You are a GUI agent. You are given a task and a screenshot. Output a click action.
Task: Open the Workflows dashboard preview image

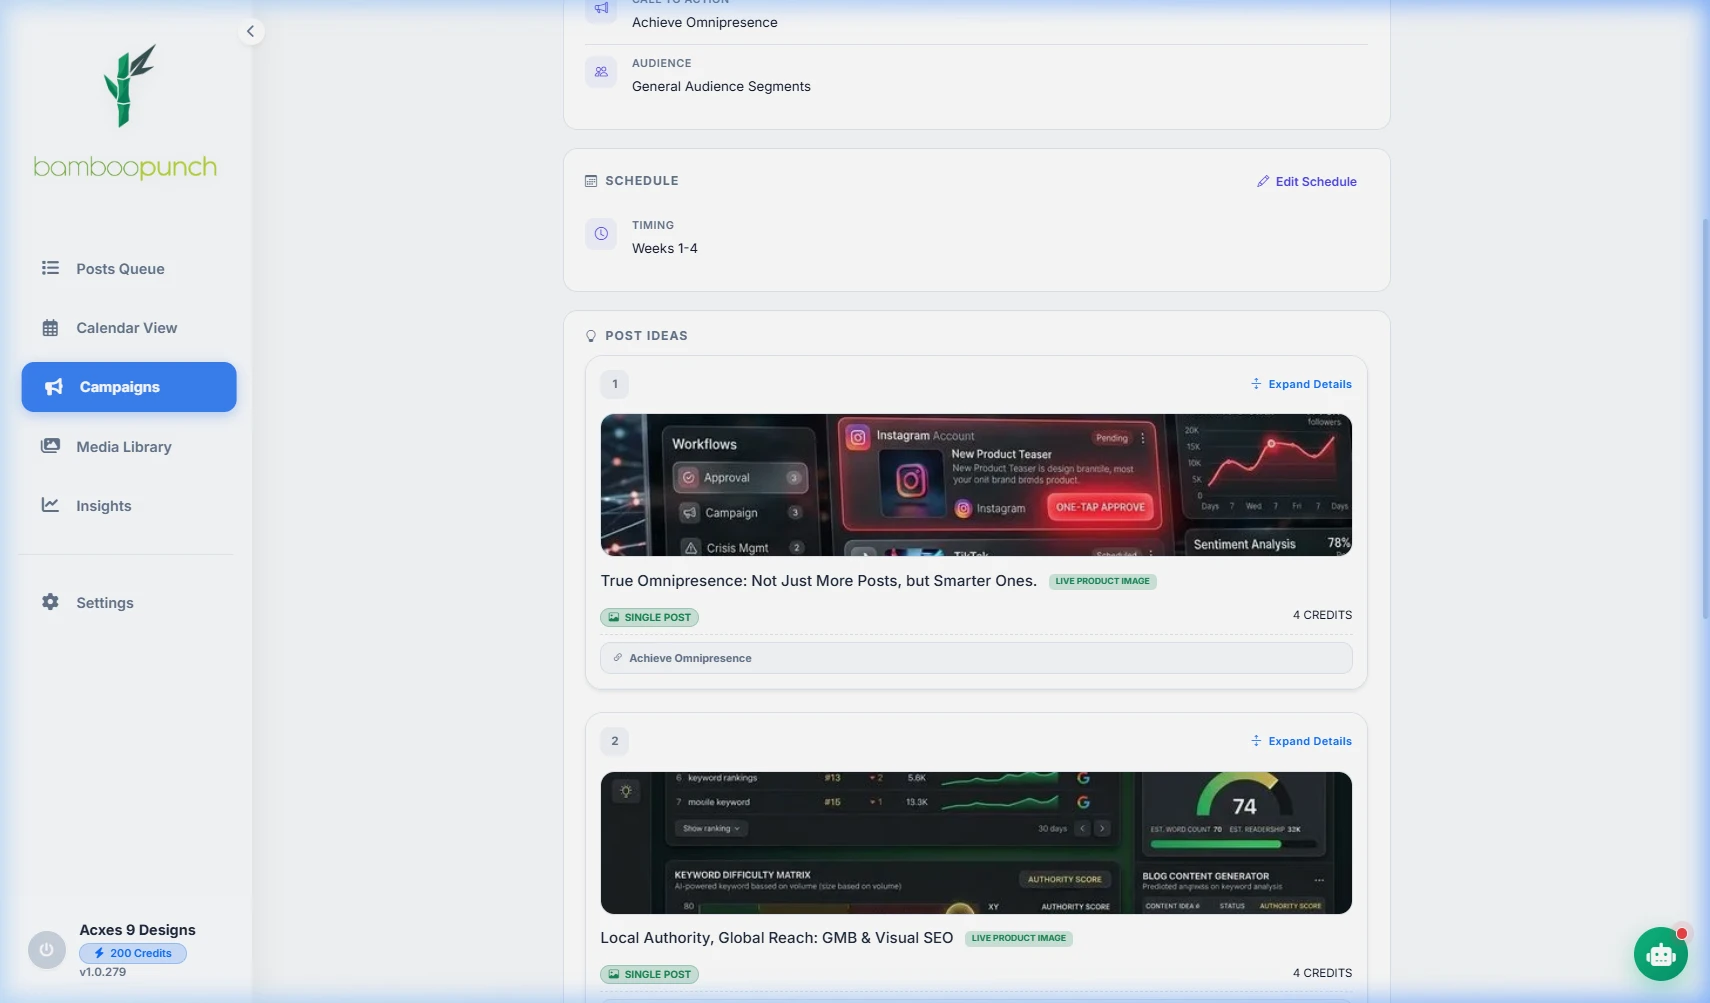[x=976, y=485]
